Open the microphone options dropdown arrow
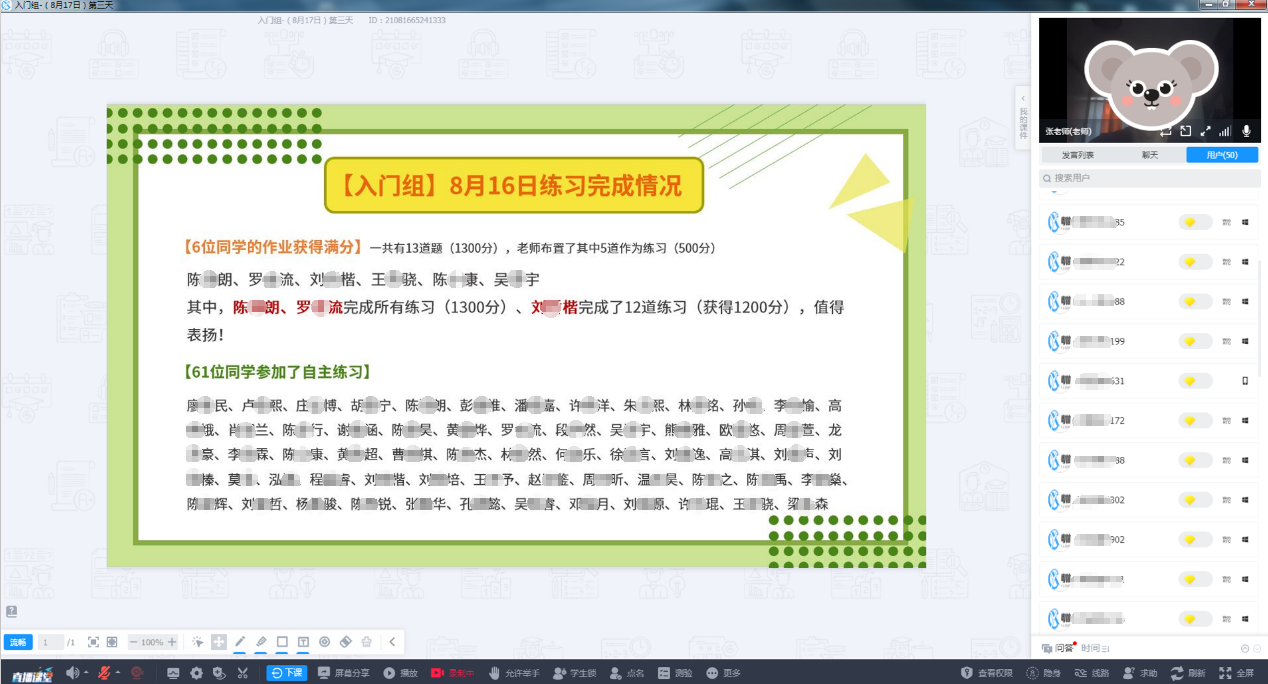 (x=117, y=673)
